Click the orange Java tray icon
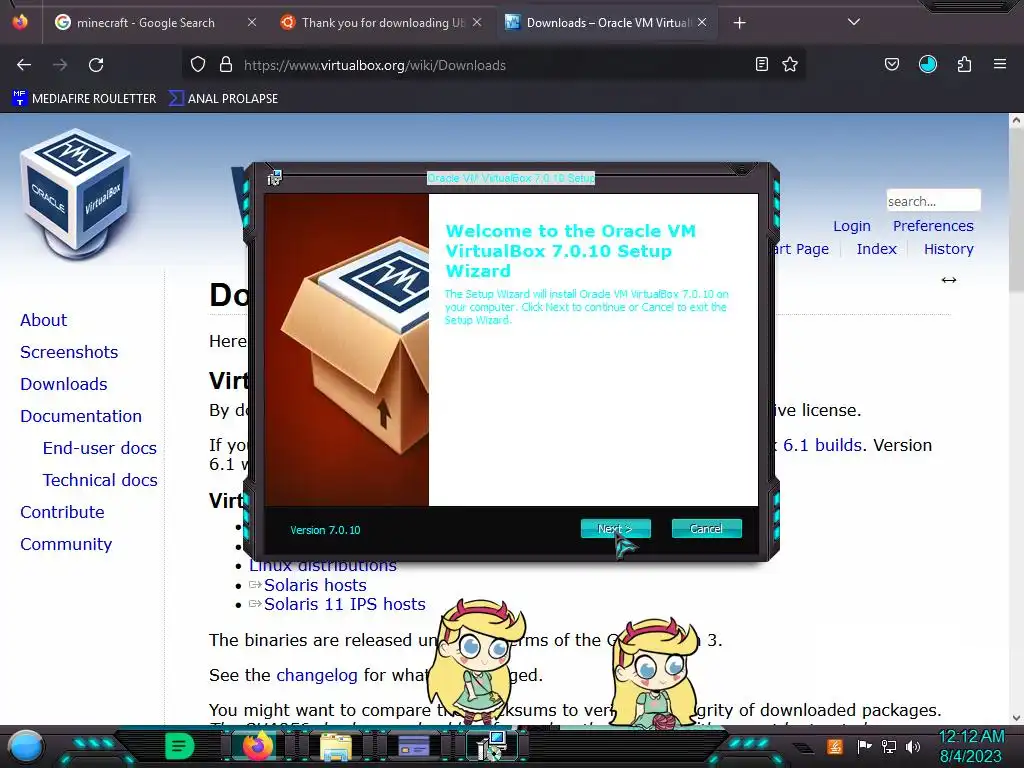The width and height of the screenshot is (1024, 768). [835, 746]
